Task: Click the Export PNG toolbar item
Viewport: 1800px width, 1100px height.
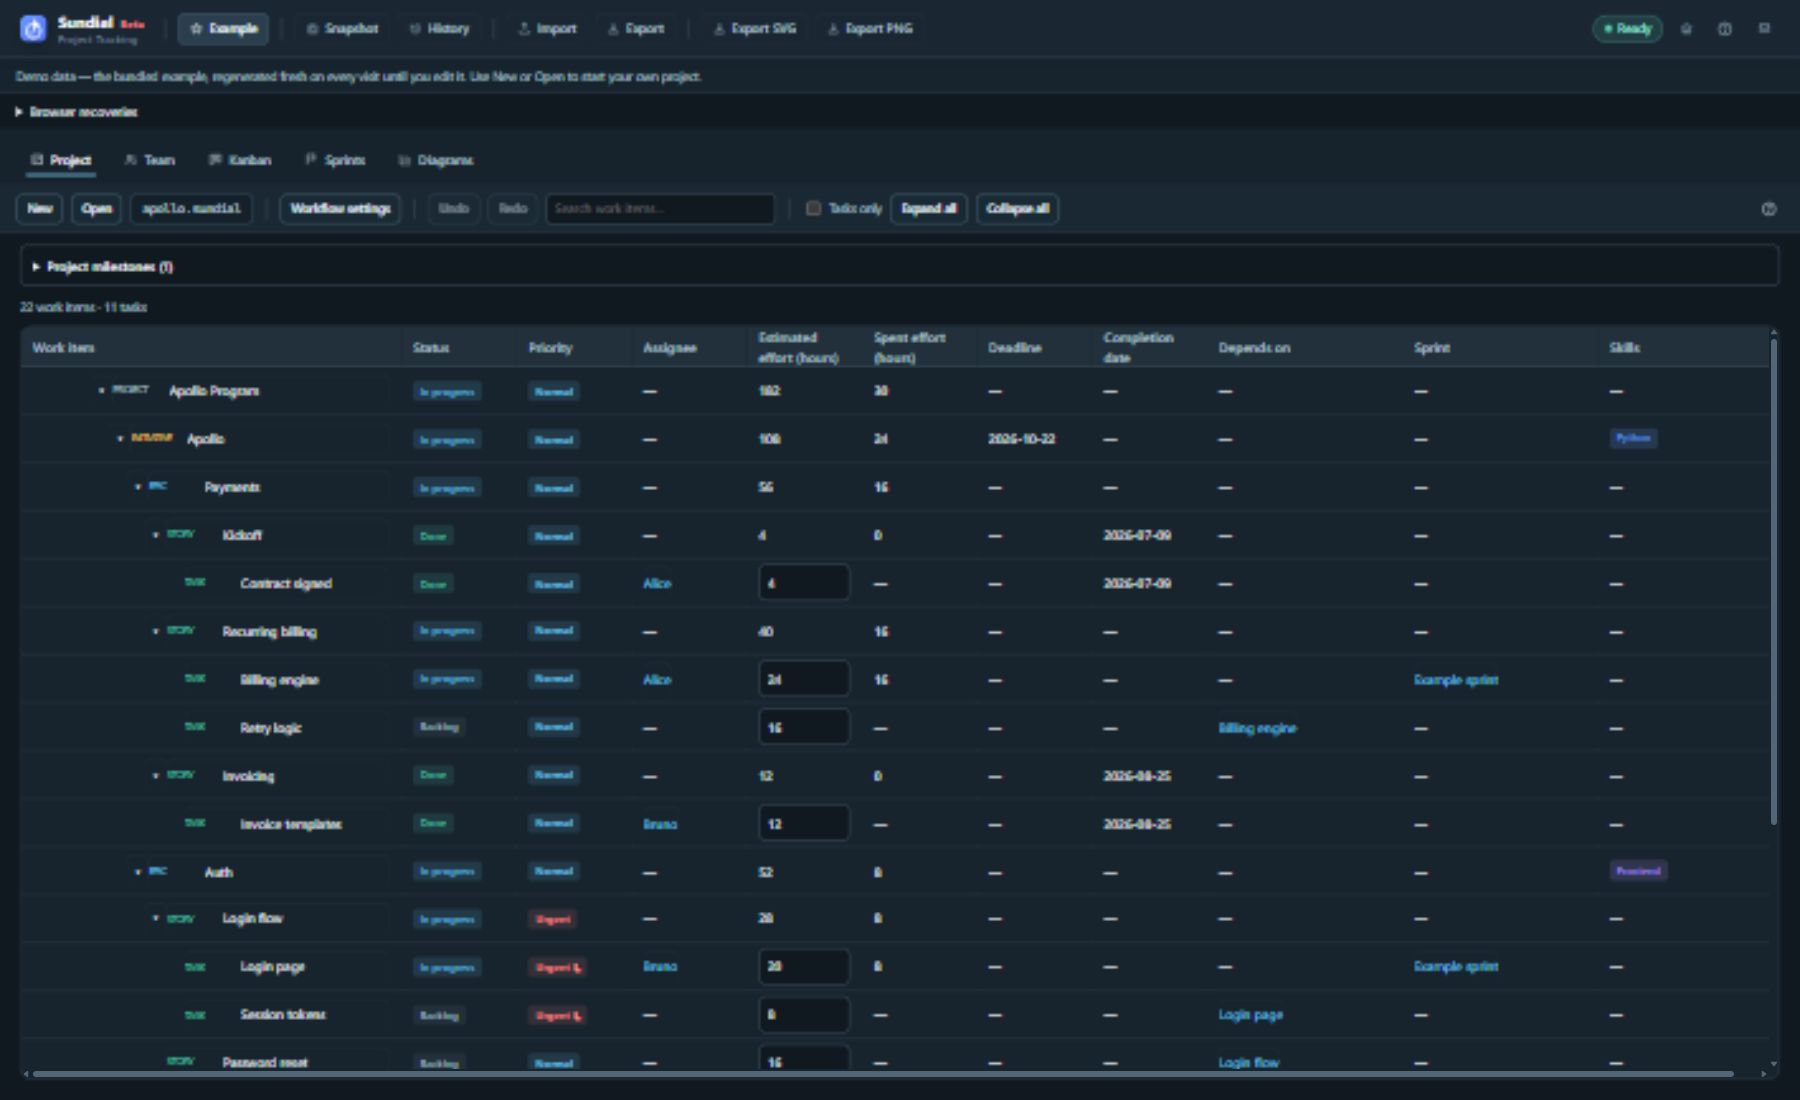Action: click(870, 29)
